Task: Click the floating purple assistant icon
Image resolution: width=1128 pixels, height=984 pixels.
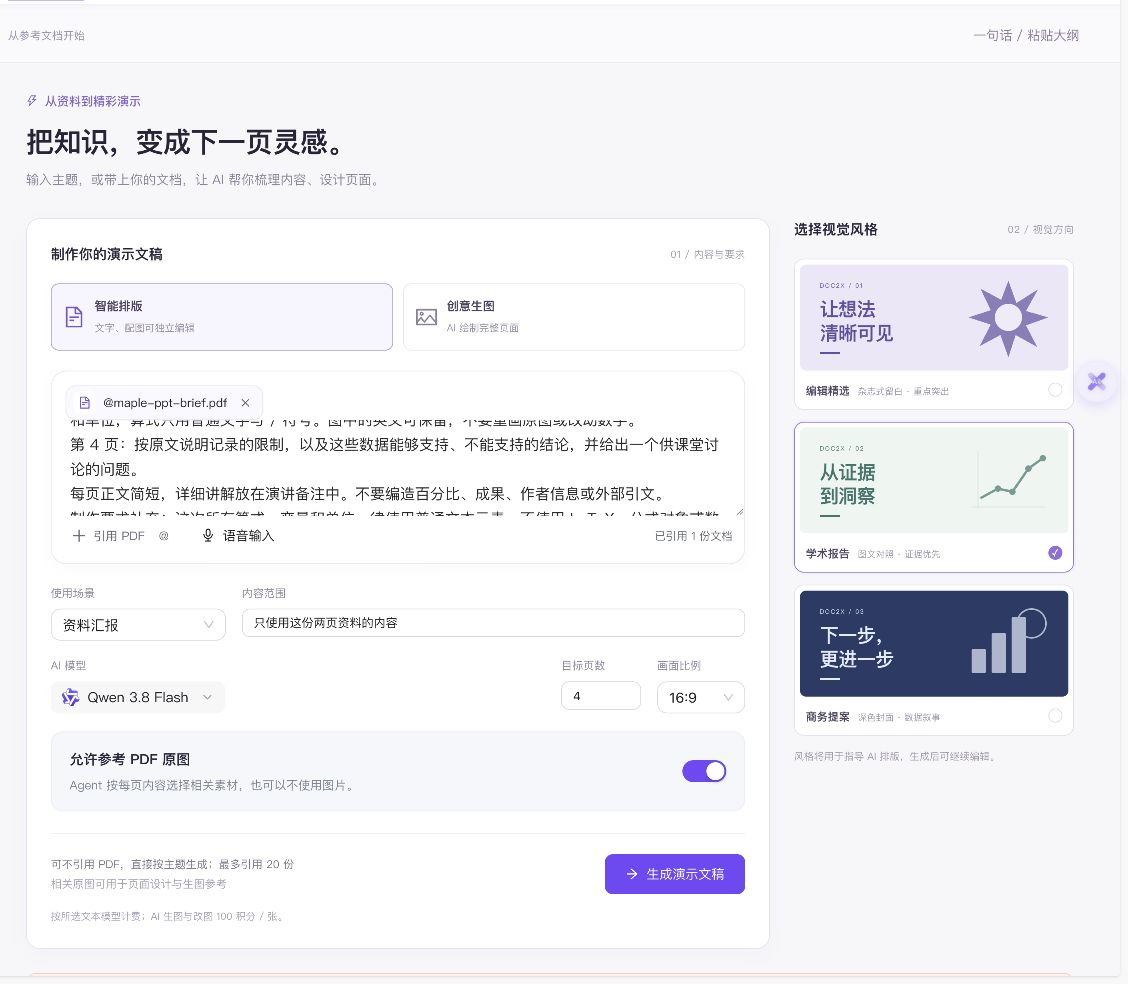Action: 1097,381
